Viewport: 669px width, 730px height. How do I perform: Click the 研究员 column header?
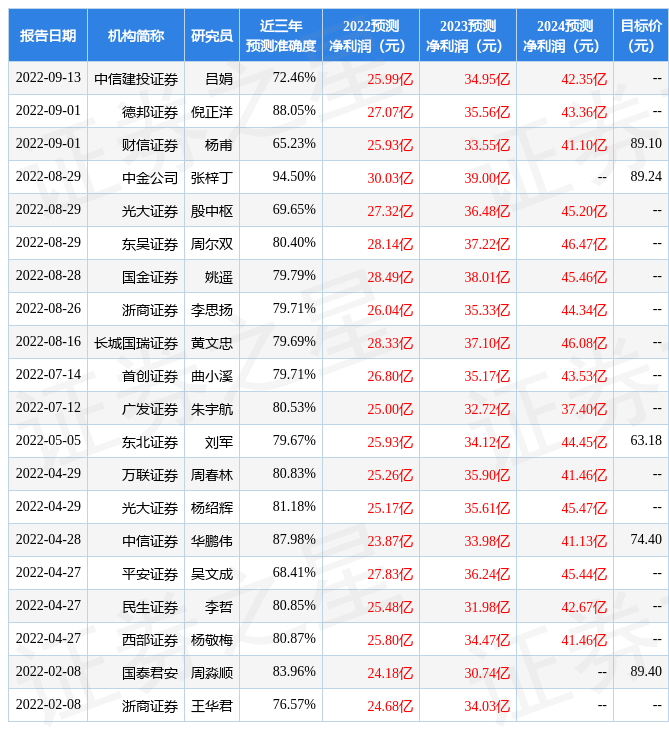pyautogui.click(x=212, y=35)
